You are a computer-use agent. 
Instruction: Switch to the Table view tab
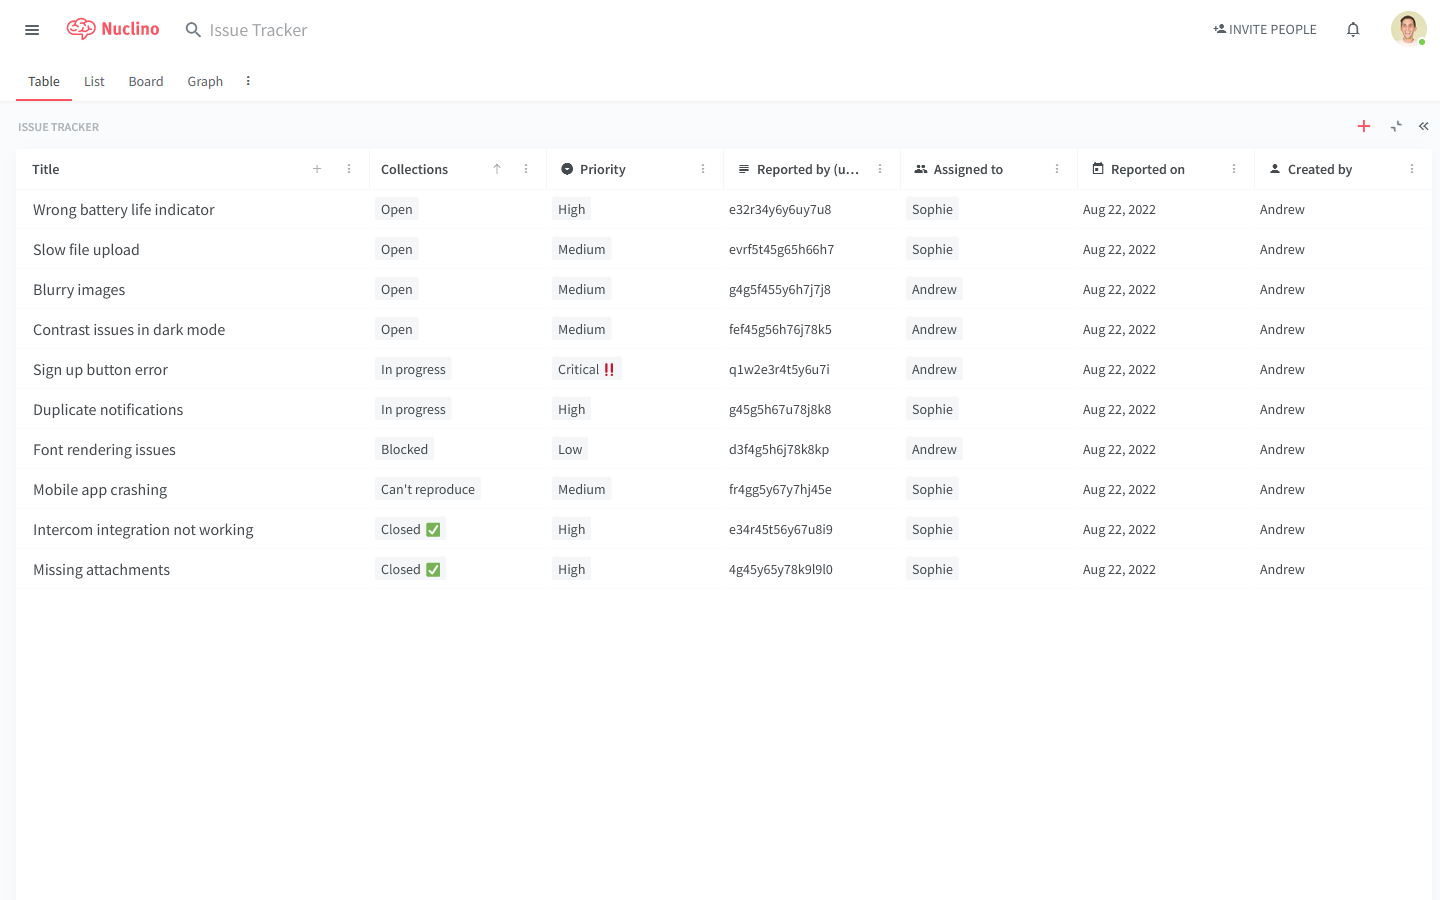coord(44,81)
